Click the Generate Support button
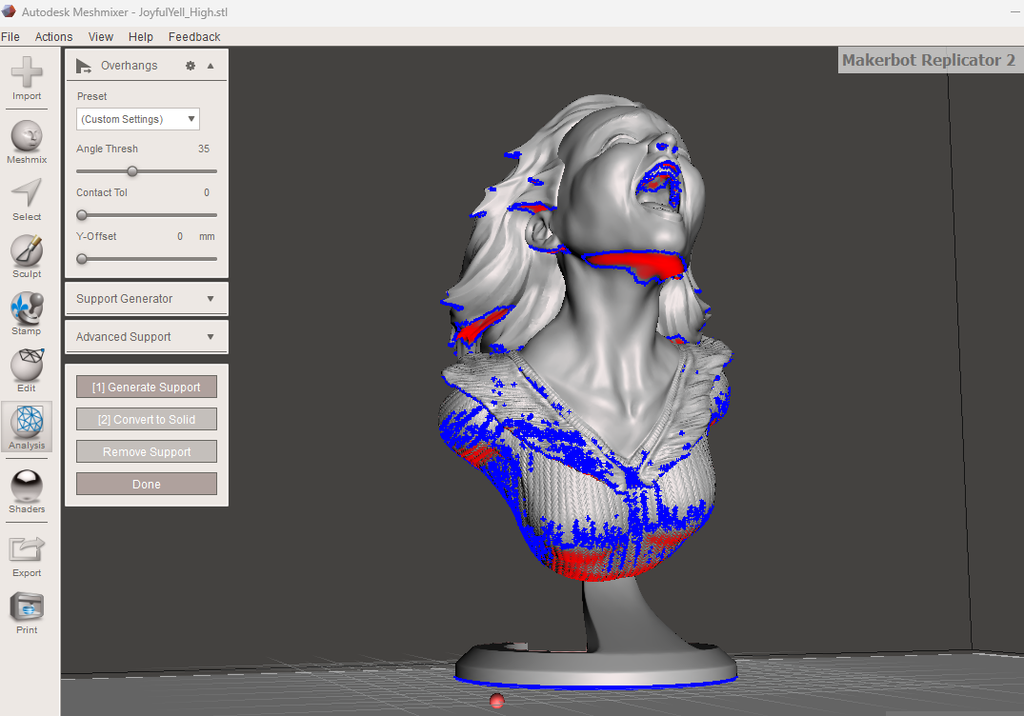The image size is (1024, 716). [x=146, y=386]
